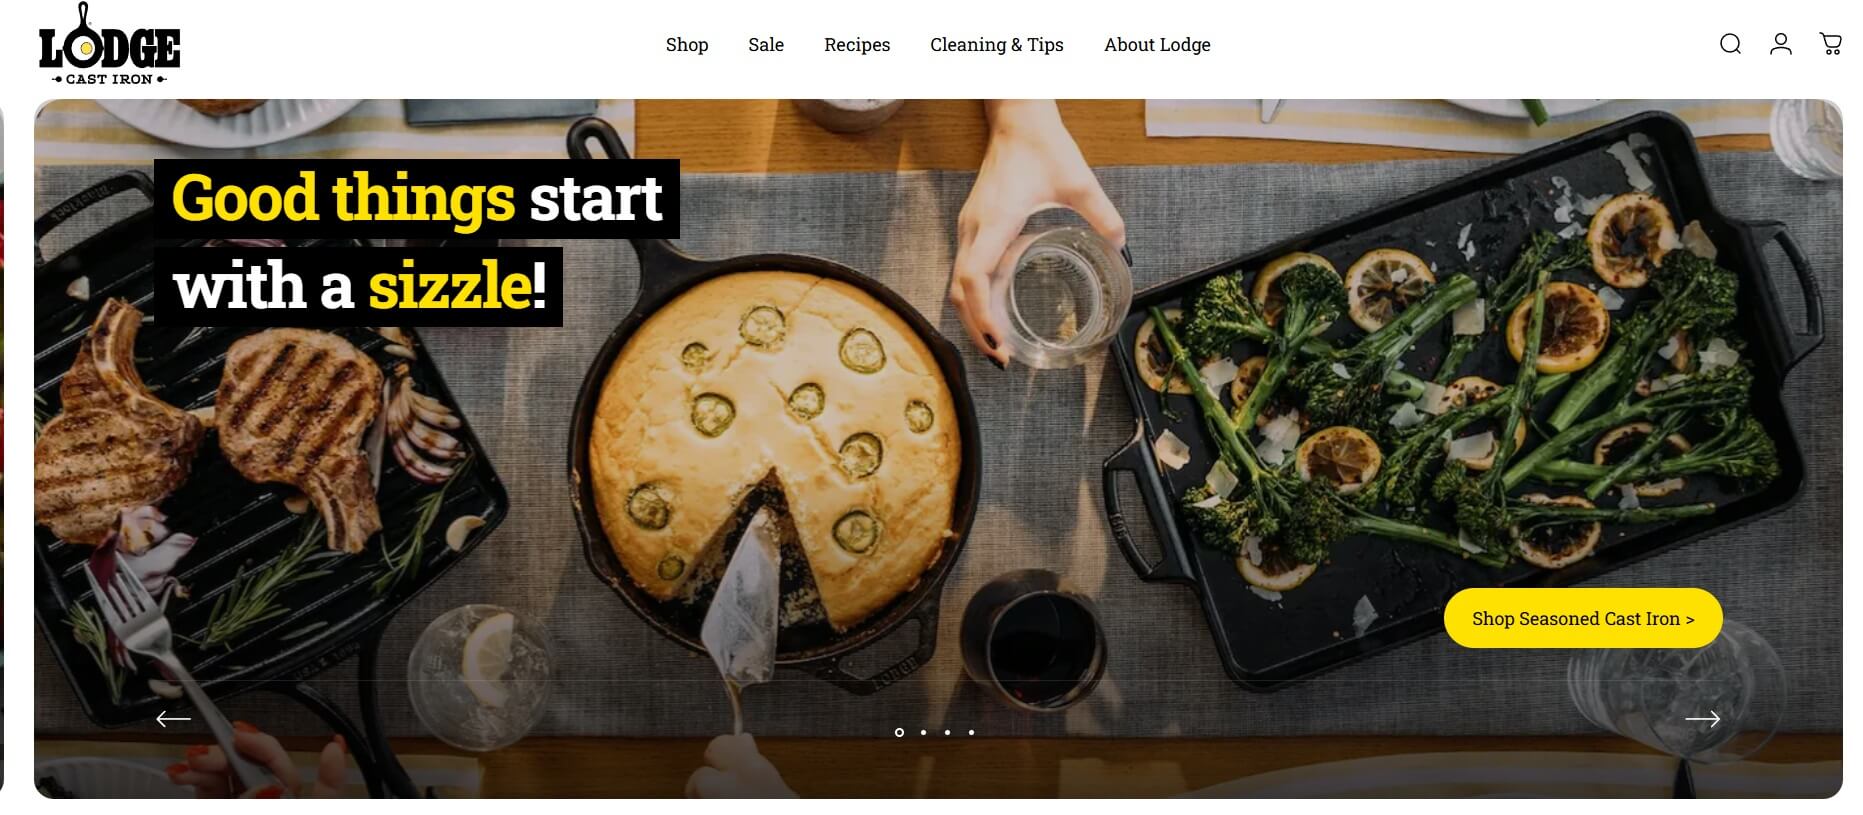1863x815 pixels.
Task: Click the 'Good things start' headline
Action: (x=417, y=198)
